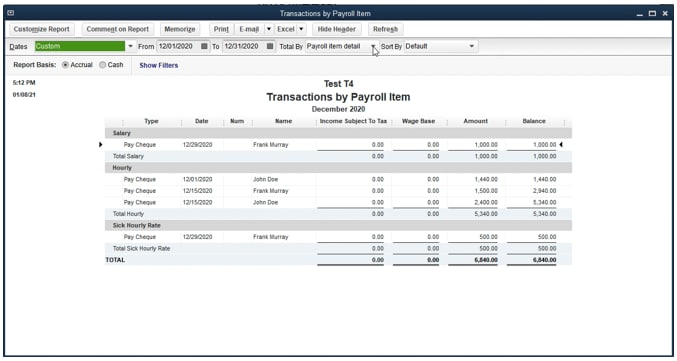Click the Amount column header
The height and width of the screenshot is (361, 677).
click(476, 121)
